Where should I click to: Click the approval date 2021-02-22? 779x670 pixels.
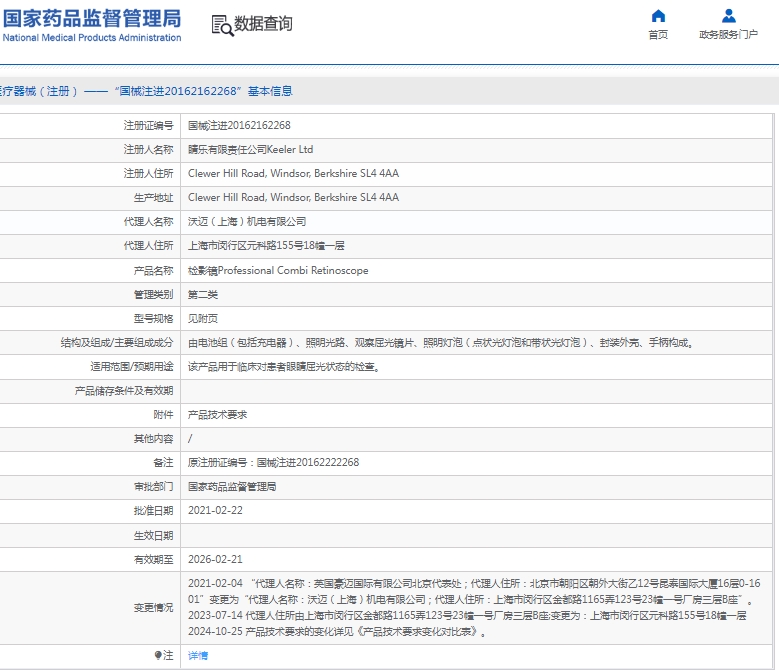coord(215,510)
